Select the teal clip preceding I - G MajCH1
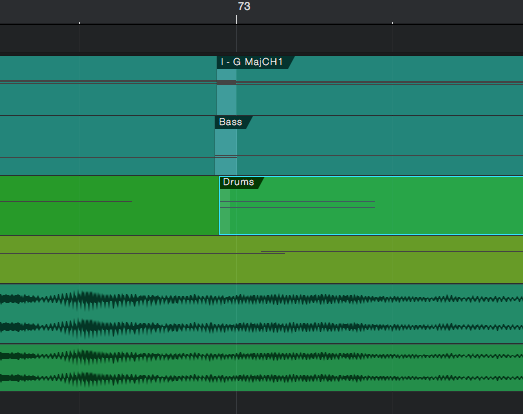Viewport: 523px width, 414px height. (x=108, y=86)
